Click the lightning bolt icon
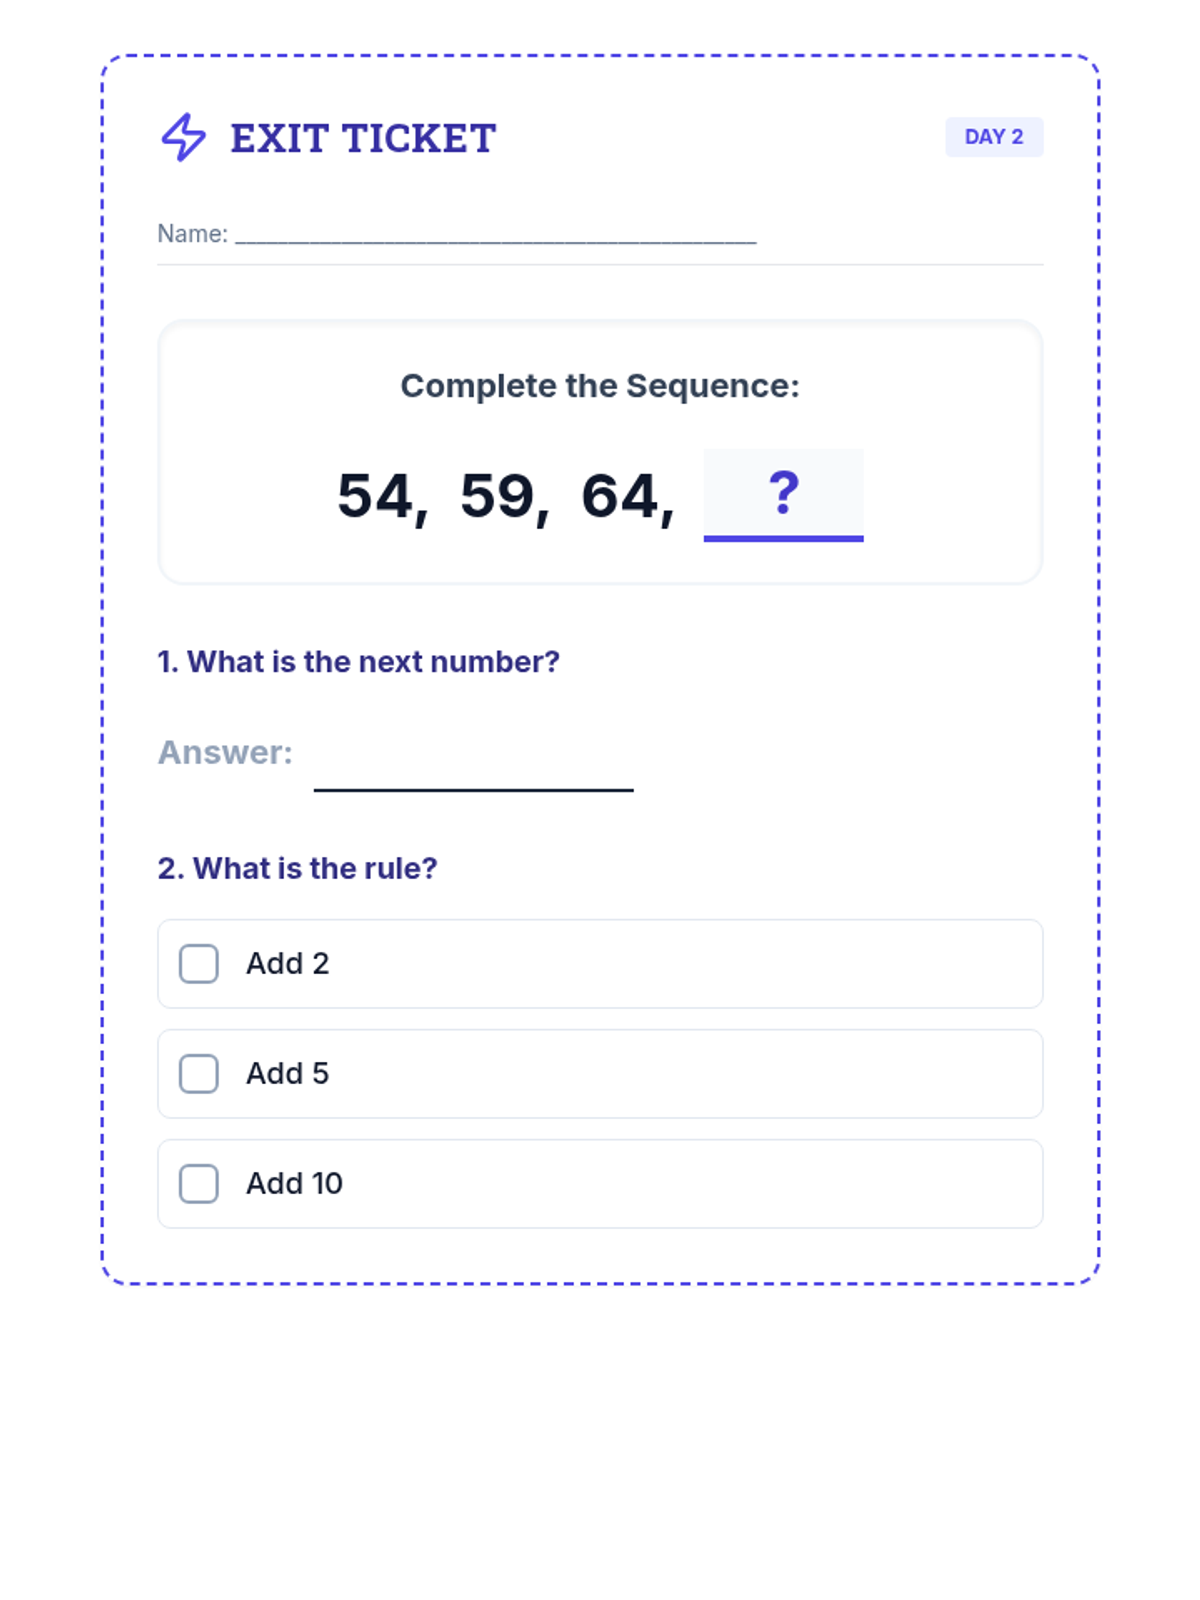1200x1600 pixels. tap(184, 137)
